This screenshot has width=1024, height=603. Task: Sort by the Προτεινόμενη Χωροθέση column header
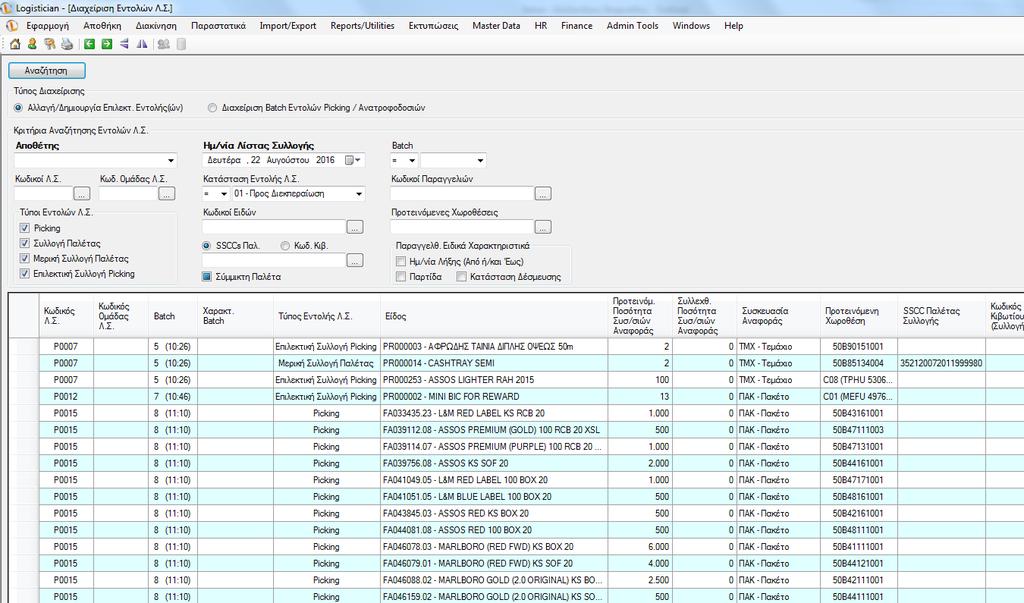tap(859, 316)
